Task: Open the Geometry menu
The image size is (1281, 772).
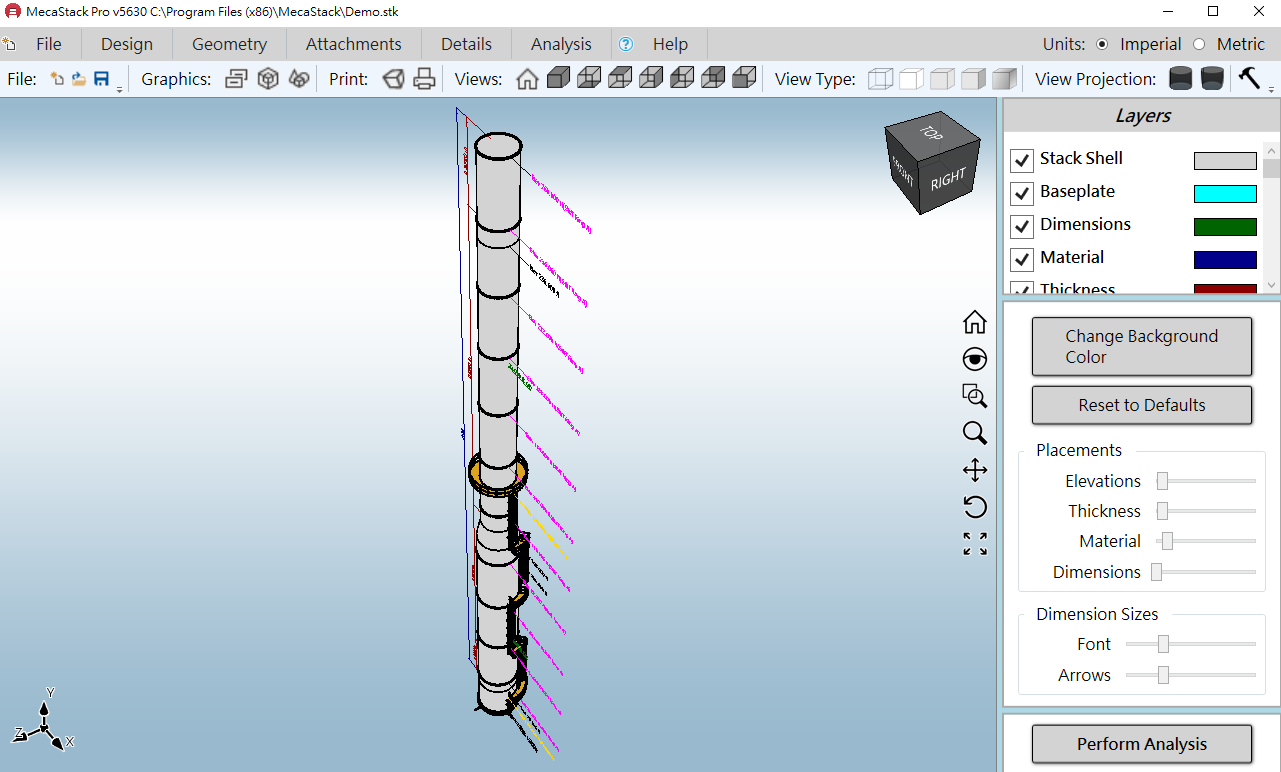Action: click(x=229, y=44)
